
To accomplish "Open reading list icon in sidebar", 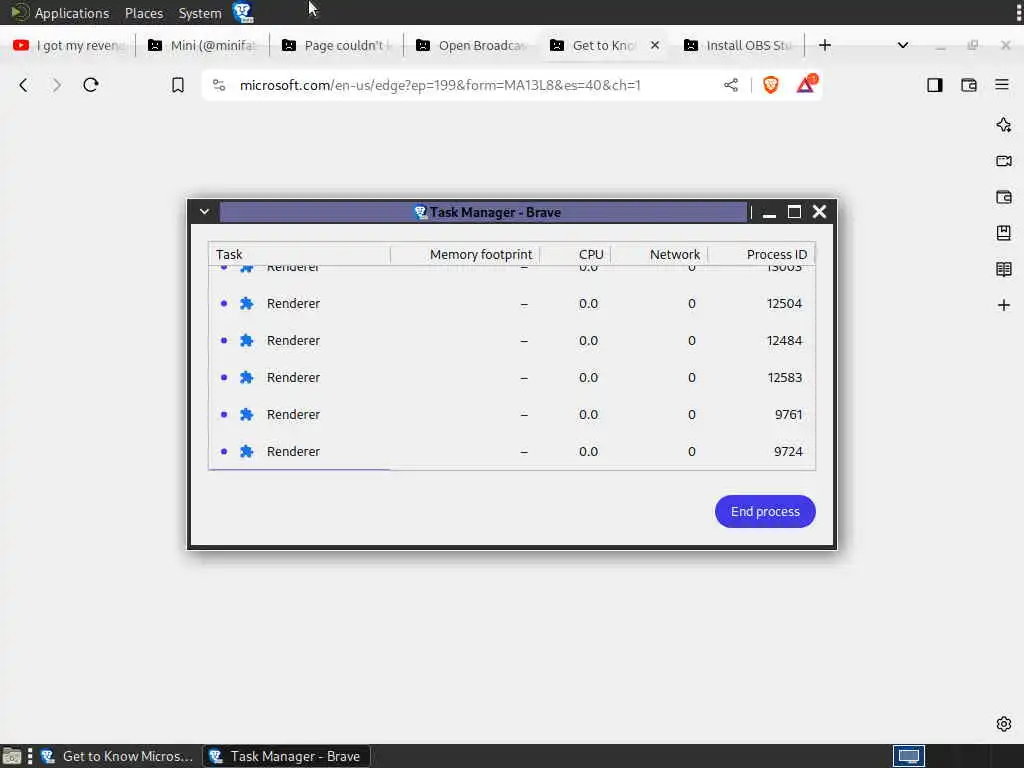I will [x=1004, y=268].
